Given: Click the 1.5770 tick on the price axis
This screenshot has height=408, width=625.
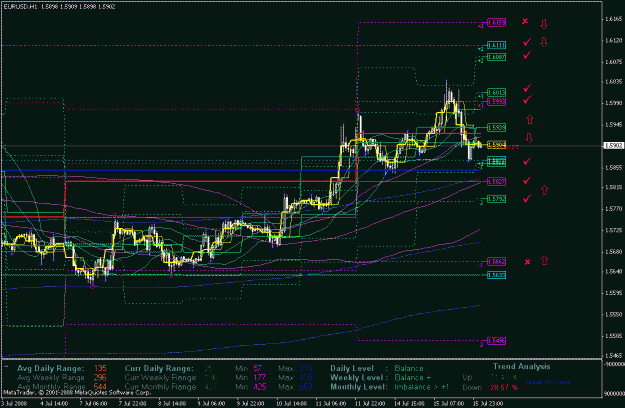Looking at the screenshot, I should [613, 209].
